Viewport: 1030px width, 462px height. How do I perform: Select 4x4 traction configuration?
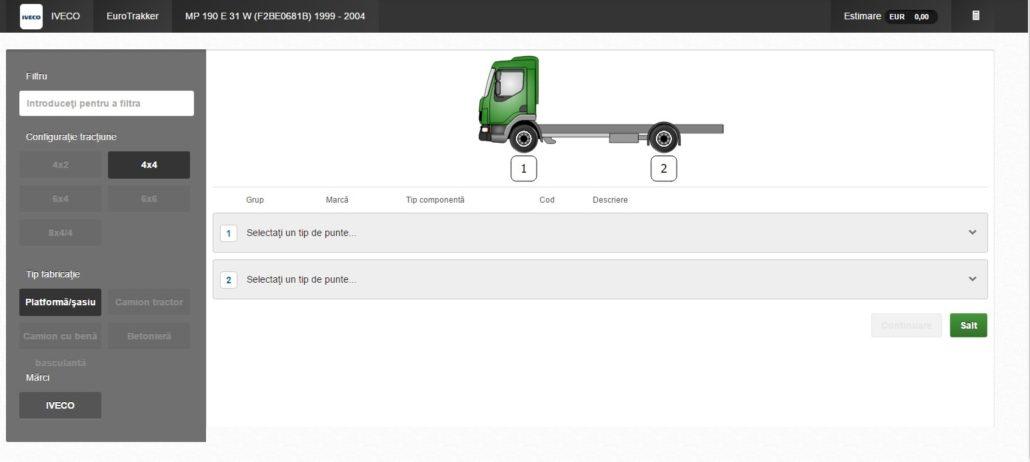(149, 165)
